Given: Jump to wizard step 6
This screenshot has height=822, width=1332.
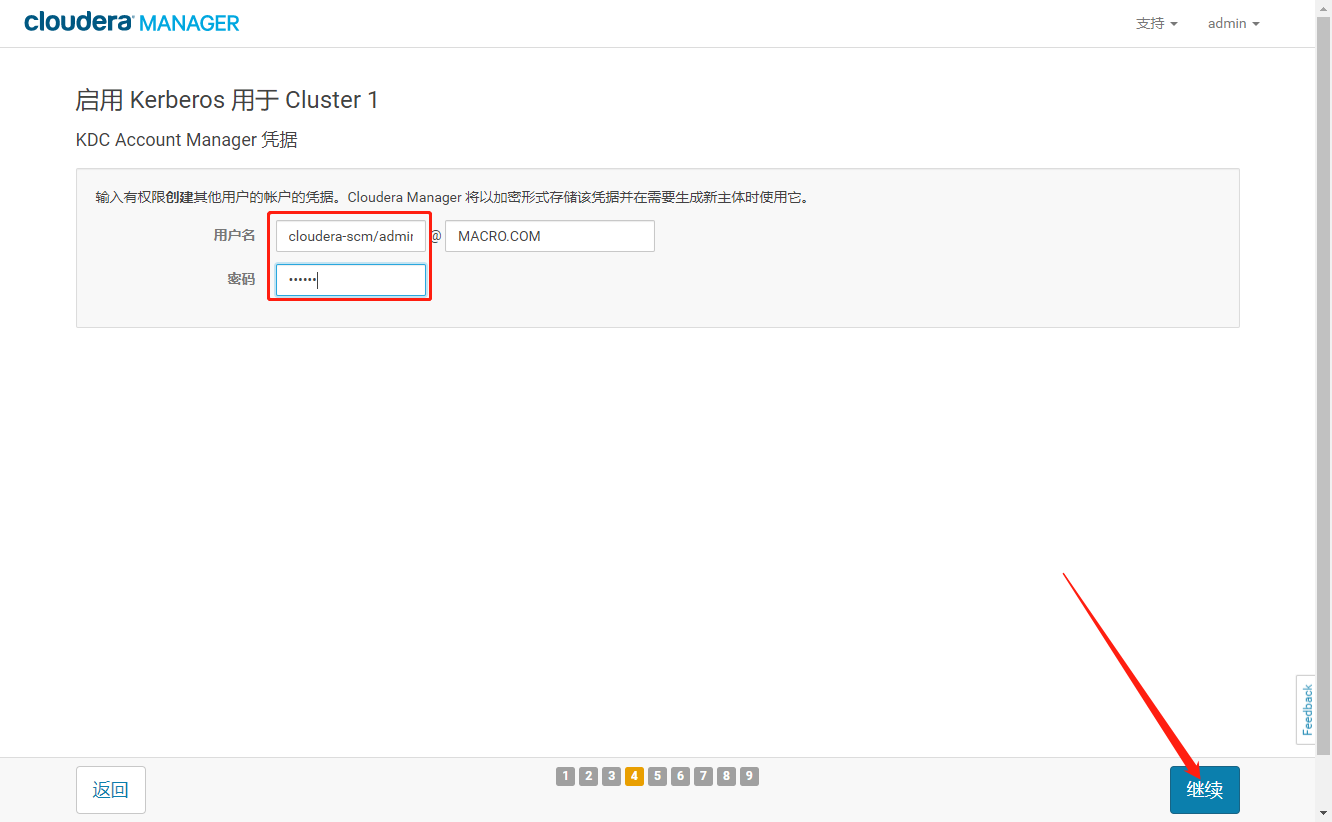Looking at the screenshot, I should 680,776.
